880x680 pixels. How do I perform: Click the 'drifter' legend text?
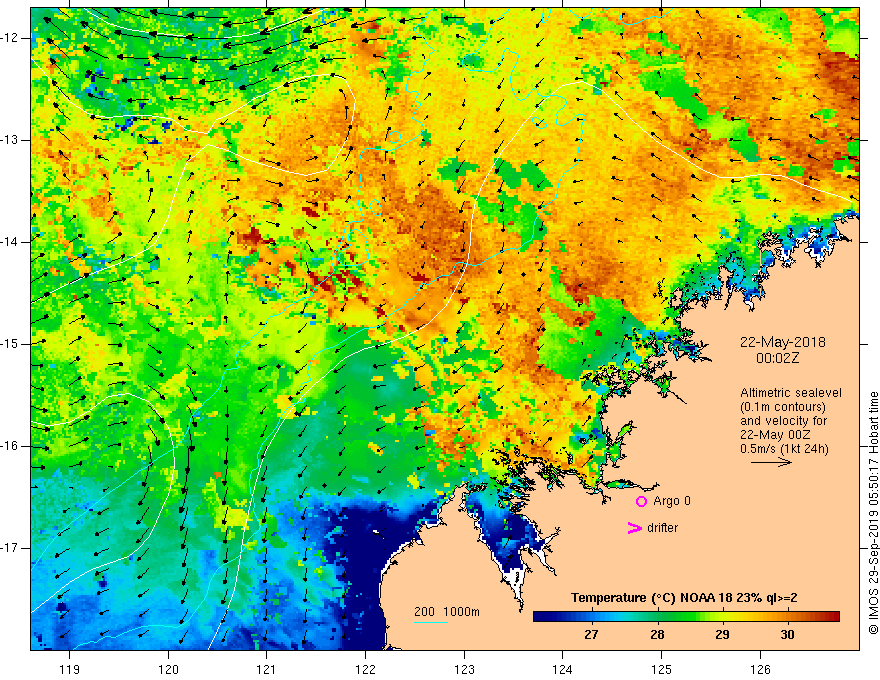tap(662, 528)
